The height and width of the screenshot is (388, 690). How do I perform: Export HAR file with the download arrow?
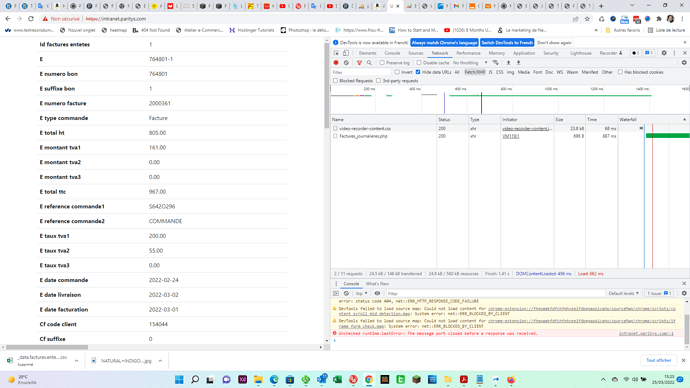pos(518,62)
